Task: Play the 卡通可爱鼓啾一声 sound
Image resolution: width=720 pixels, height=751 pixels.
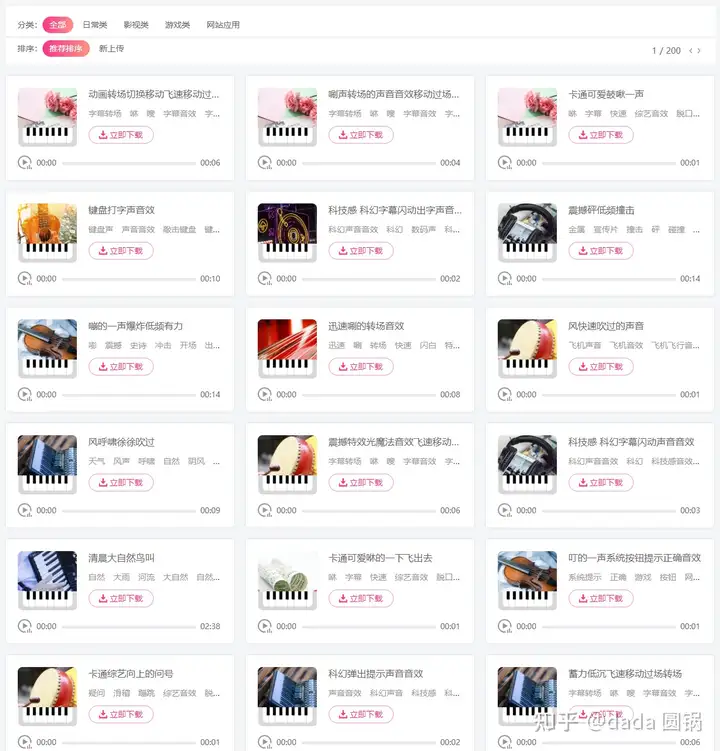Action: coord(504,162)
